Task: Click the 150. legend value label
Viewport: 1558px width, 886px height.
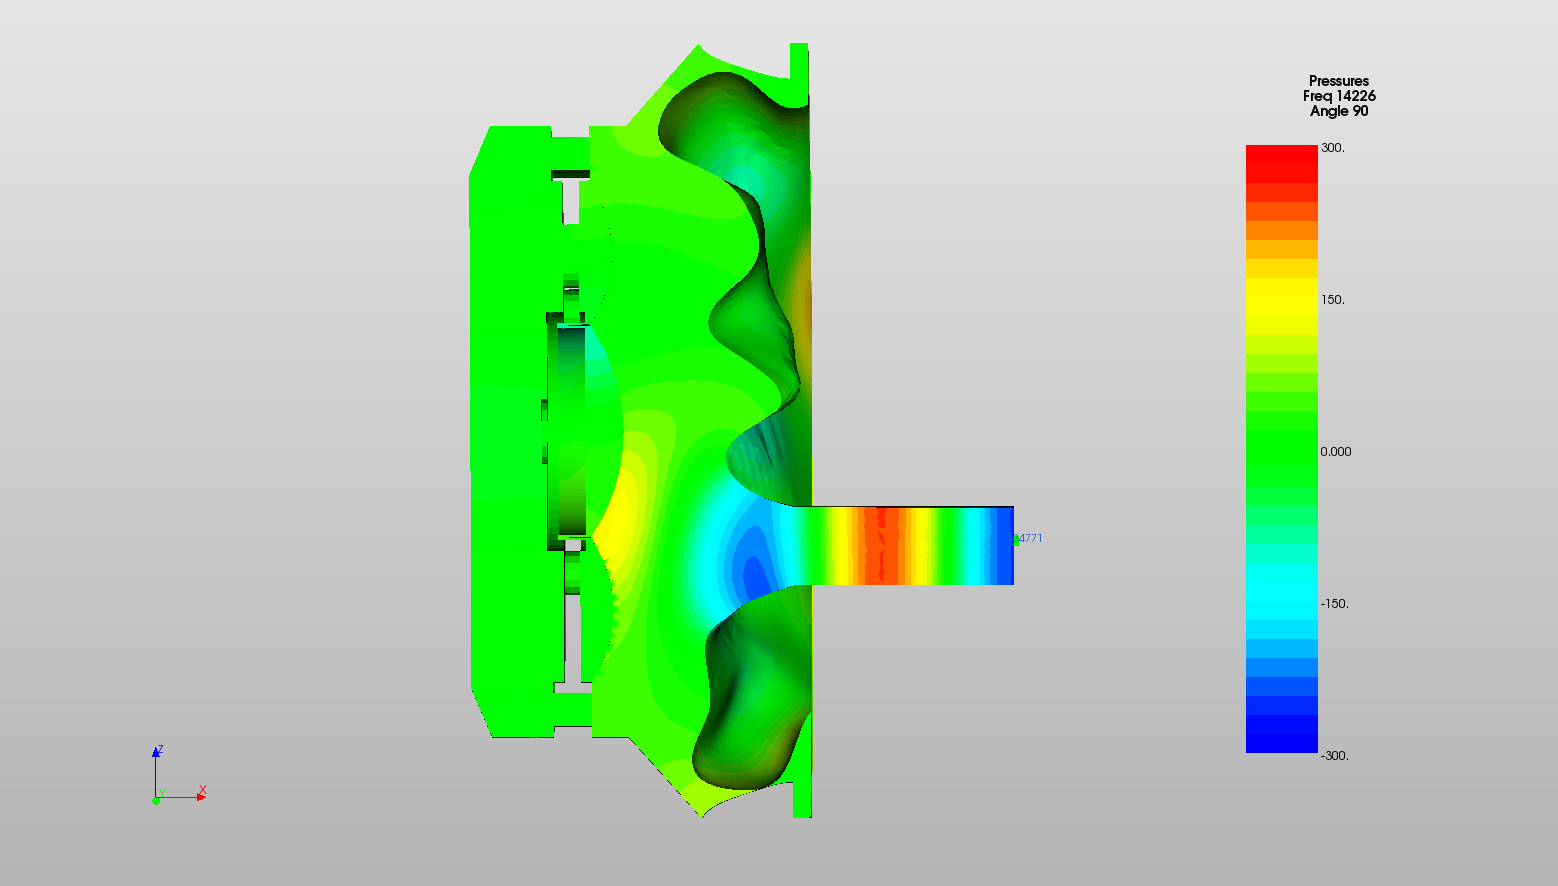Action: click(x=1332, y=300)
